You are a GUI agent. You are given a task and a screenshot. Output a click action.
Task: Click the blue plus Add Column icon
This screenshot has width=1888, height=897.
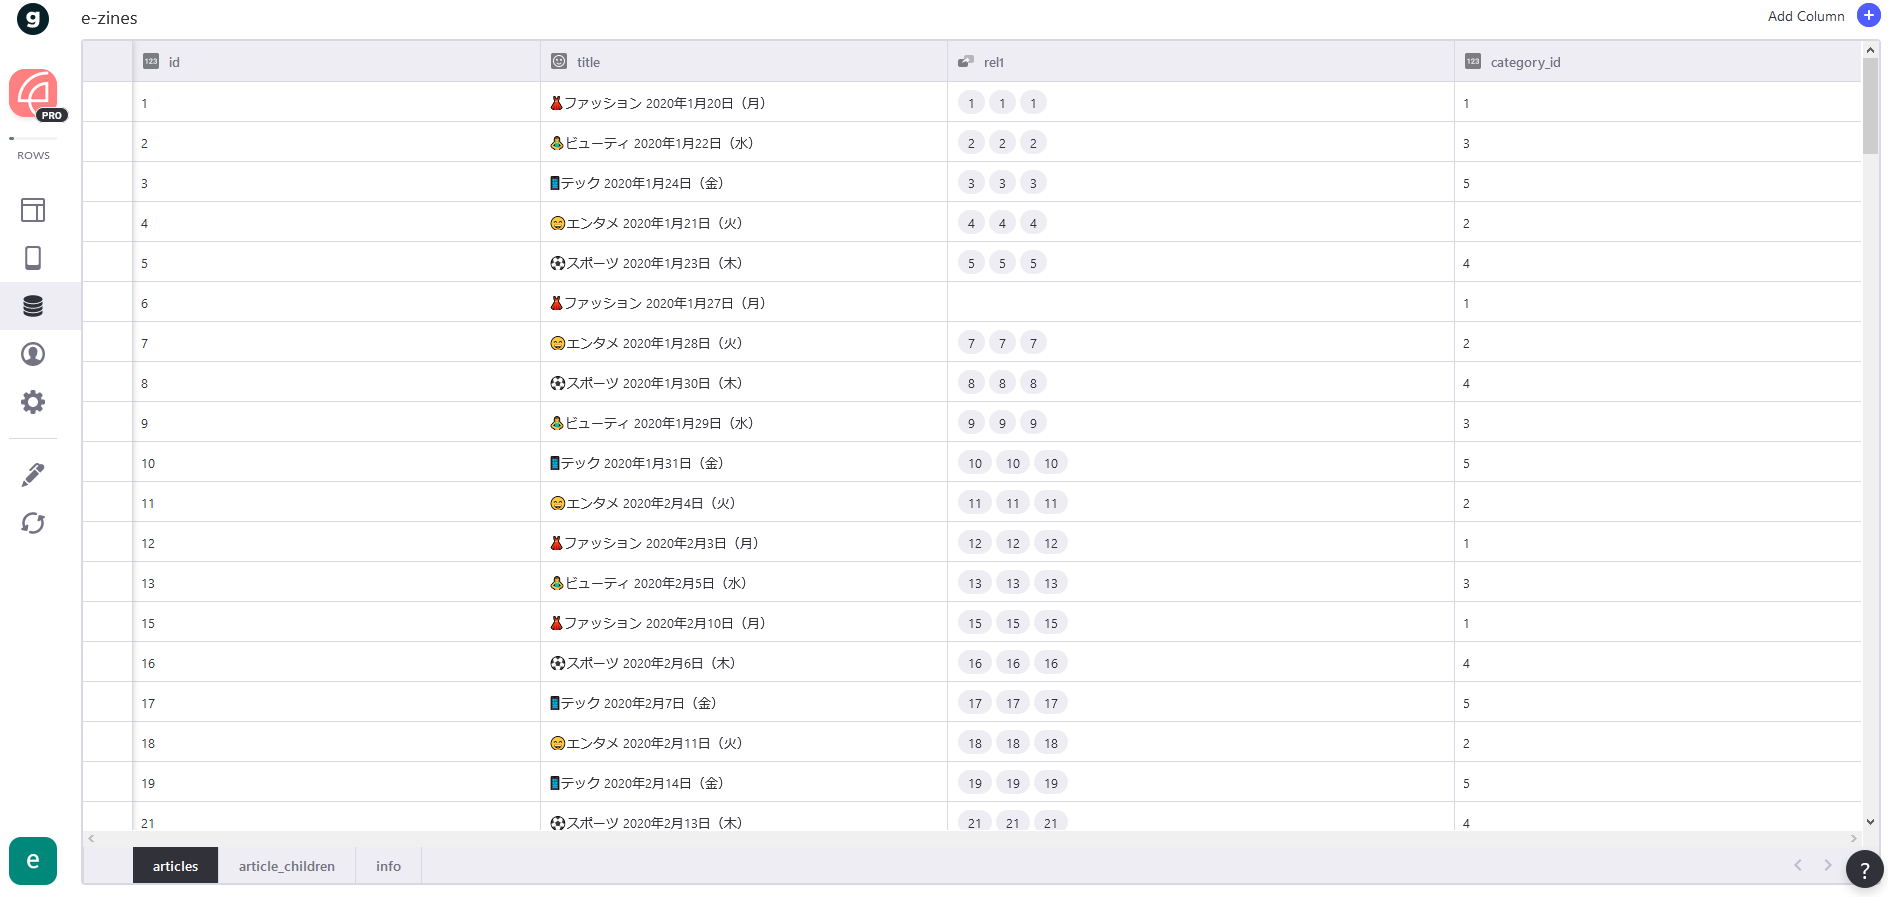[x=1868, y=15]
